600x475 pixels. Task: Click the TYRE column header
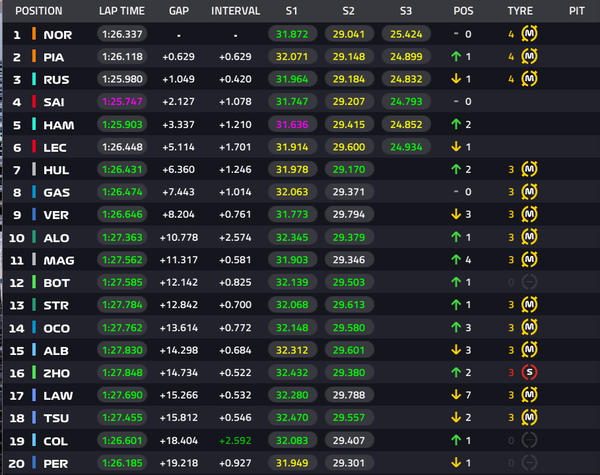[520, 11]
